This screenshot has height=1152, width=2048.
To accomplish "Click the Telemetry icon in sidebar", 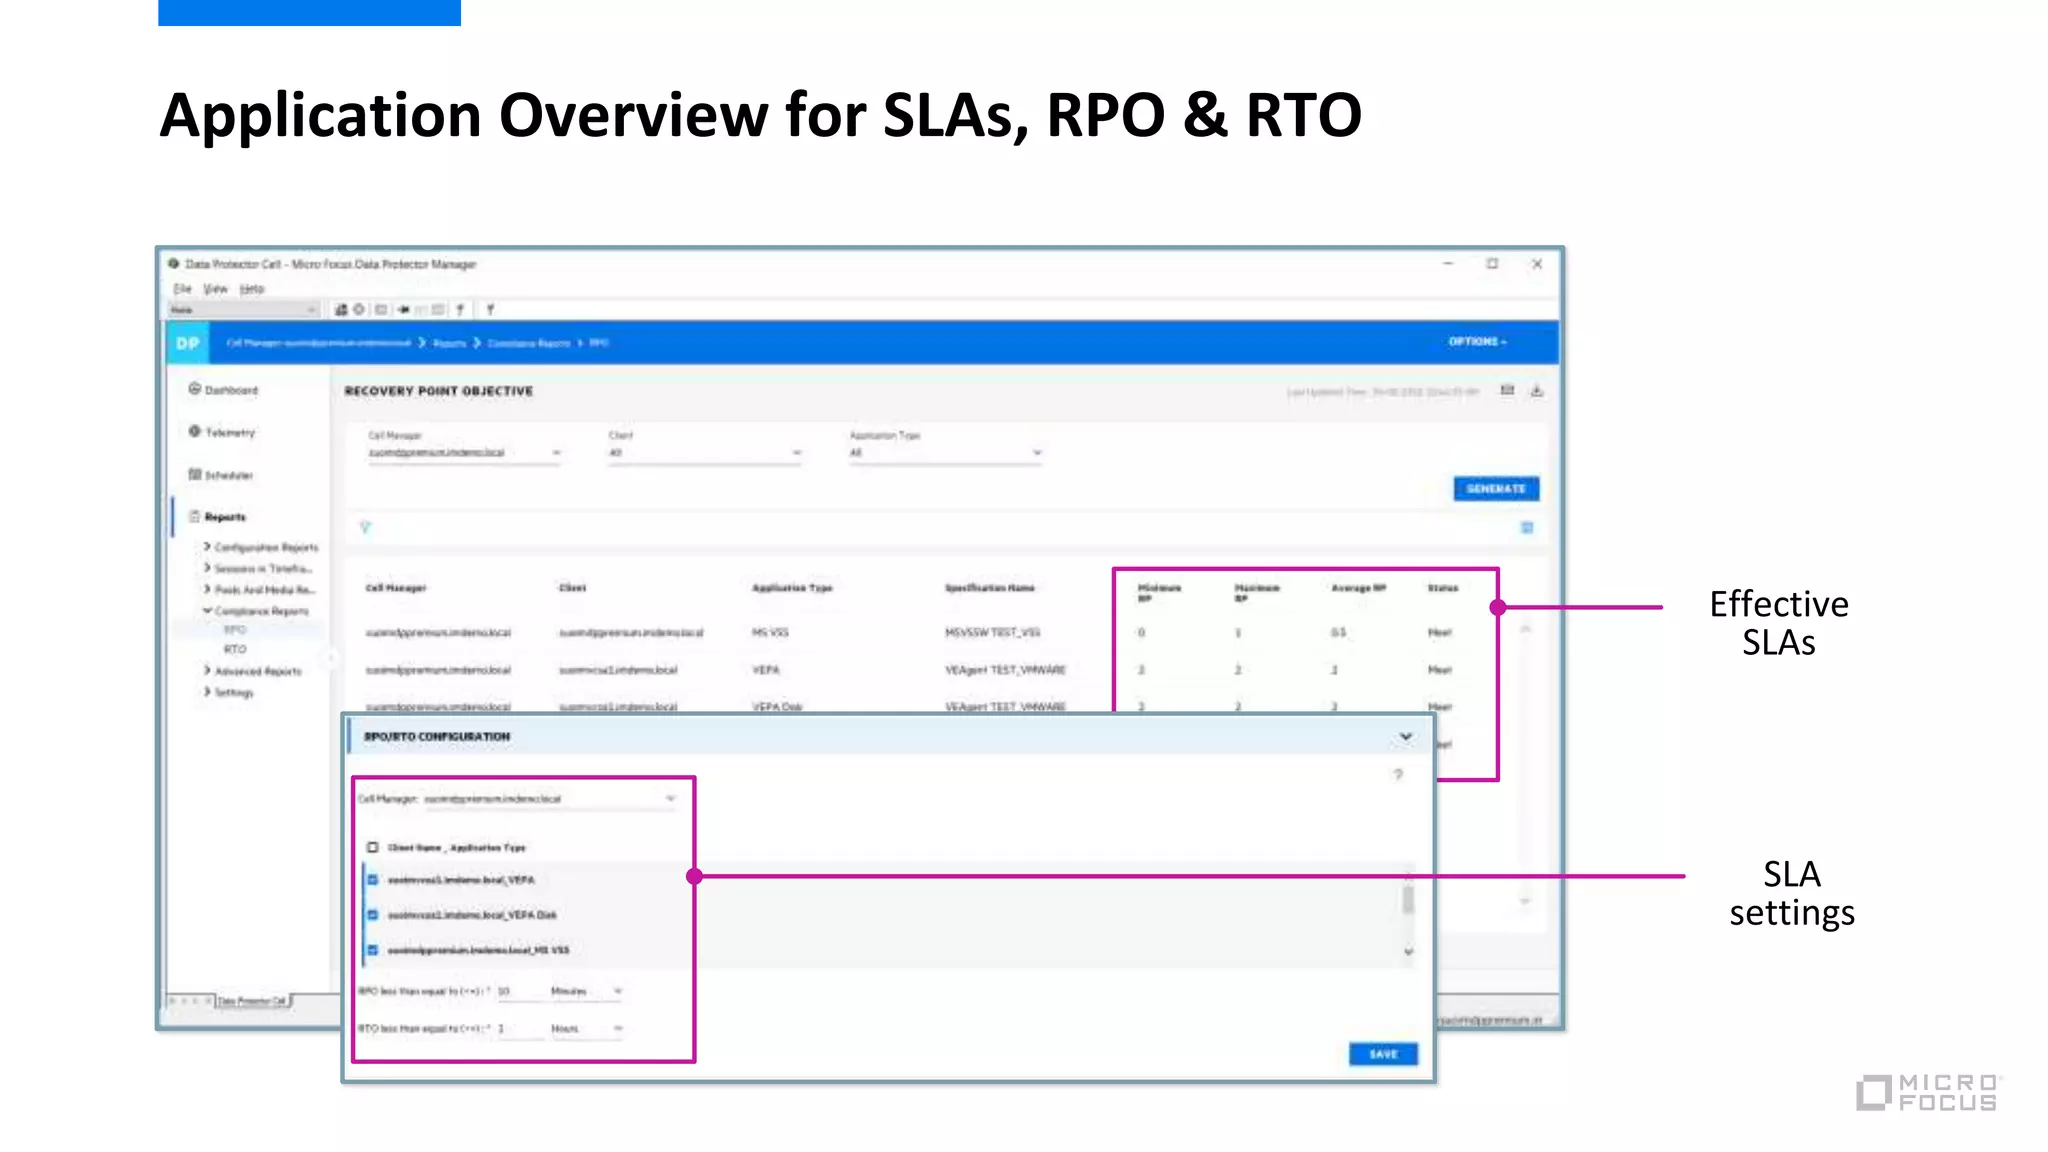I will tap(194, 431).
